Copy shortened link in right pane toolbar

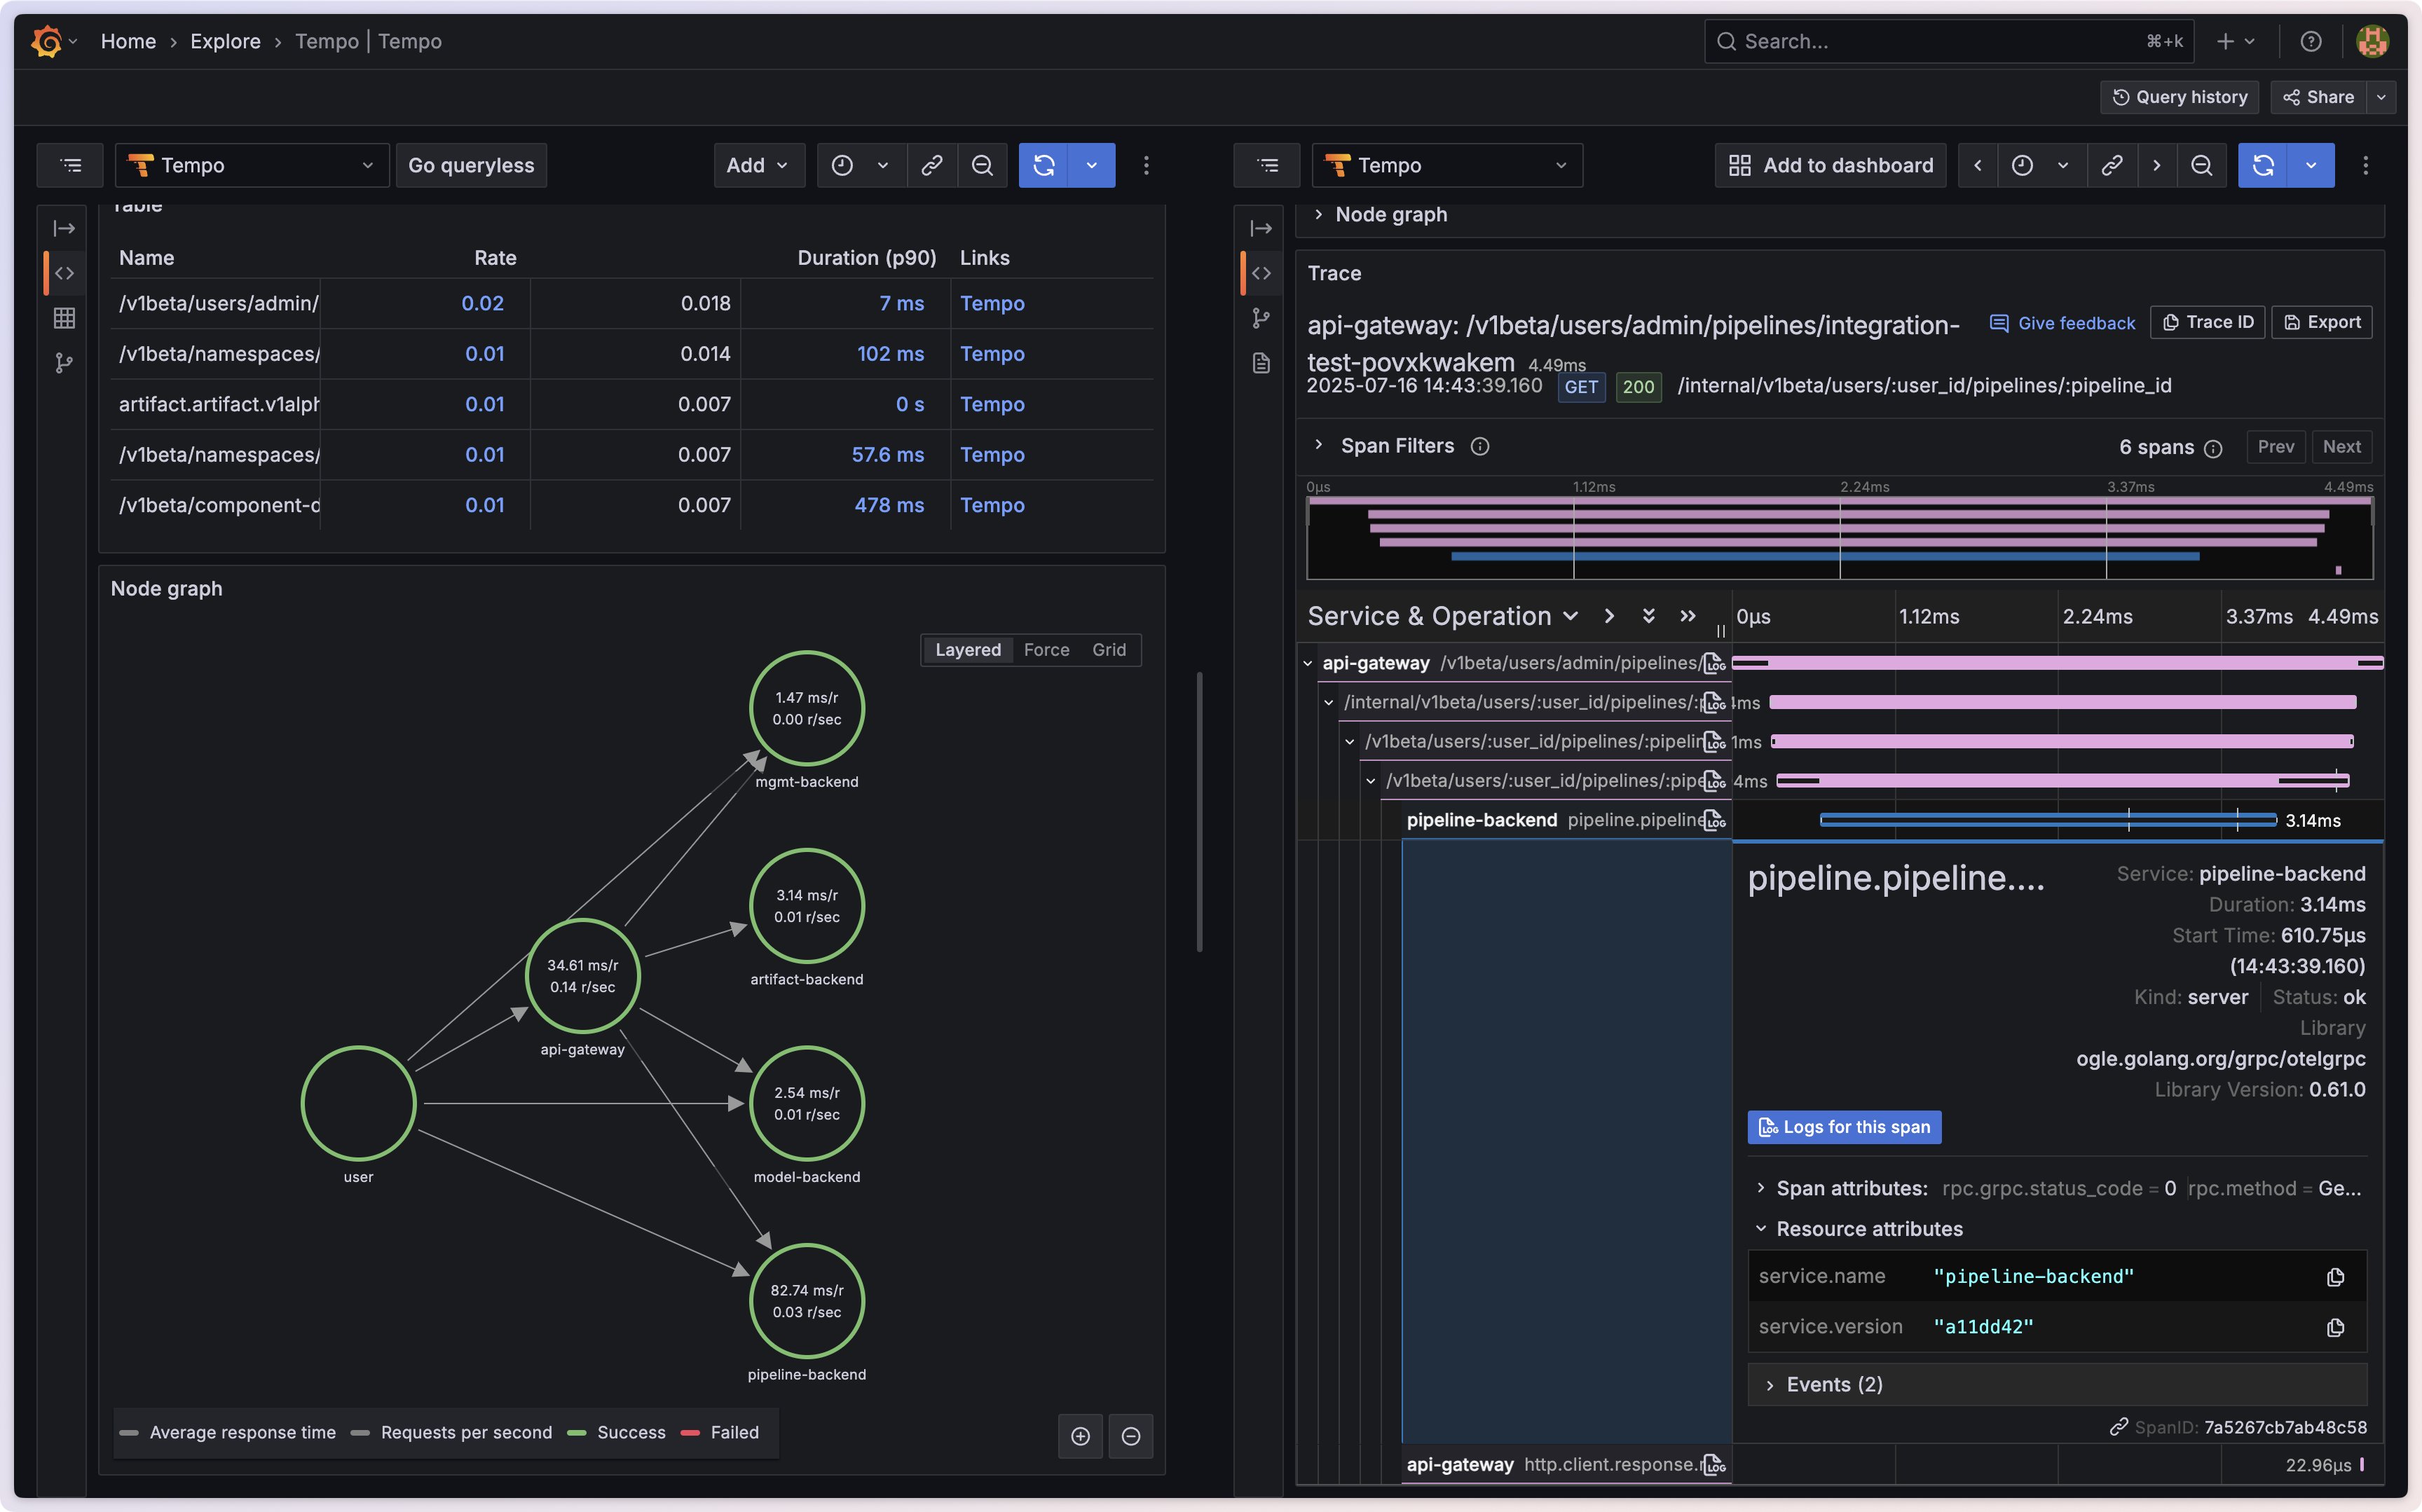point(2111,165)
